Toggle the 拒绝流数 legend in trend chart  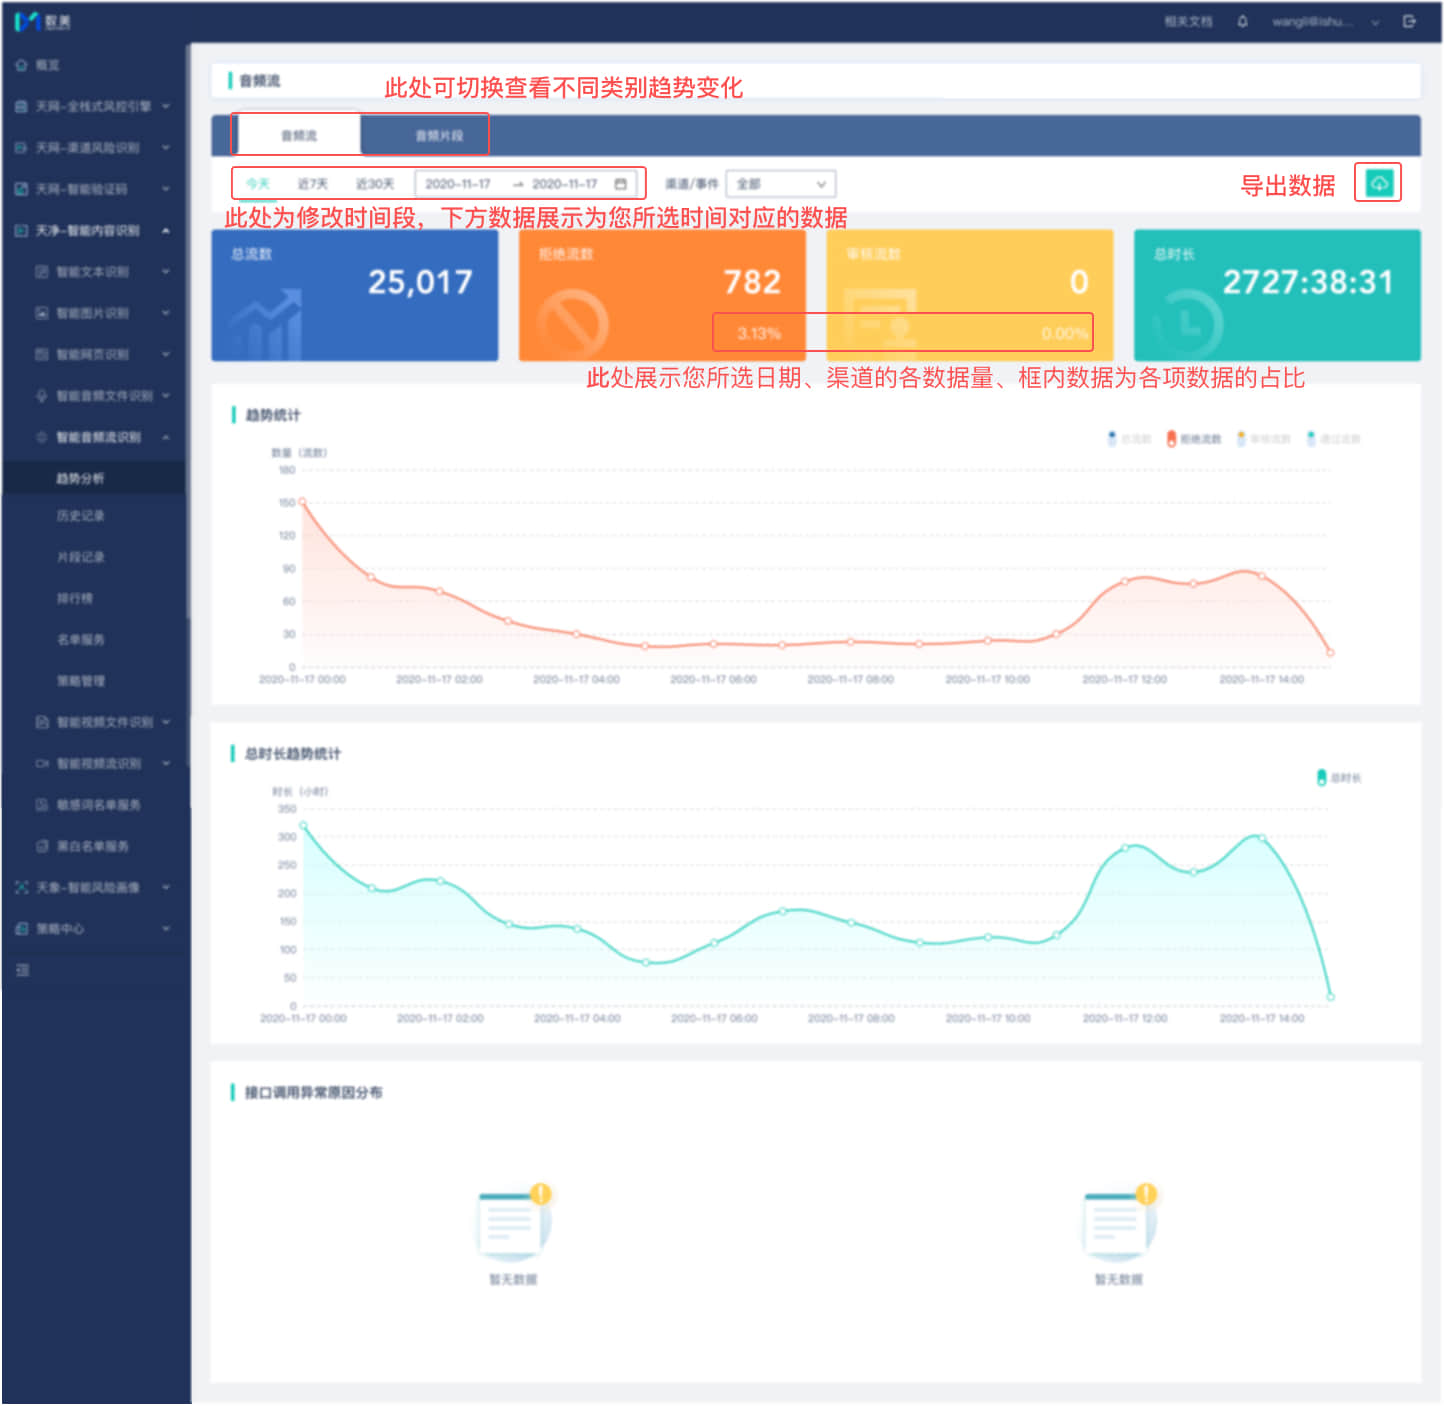pos(1193,439)
